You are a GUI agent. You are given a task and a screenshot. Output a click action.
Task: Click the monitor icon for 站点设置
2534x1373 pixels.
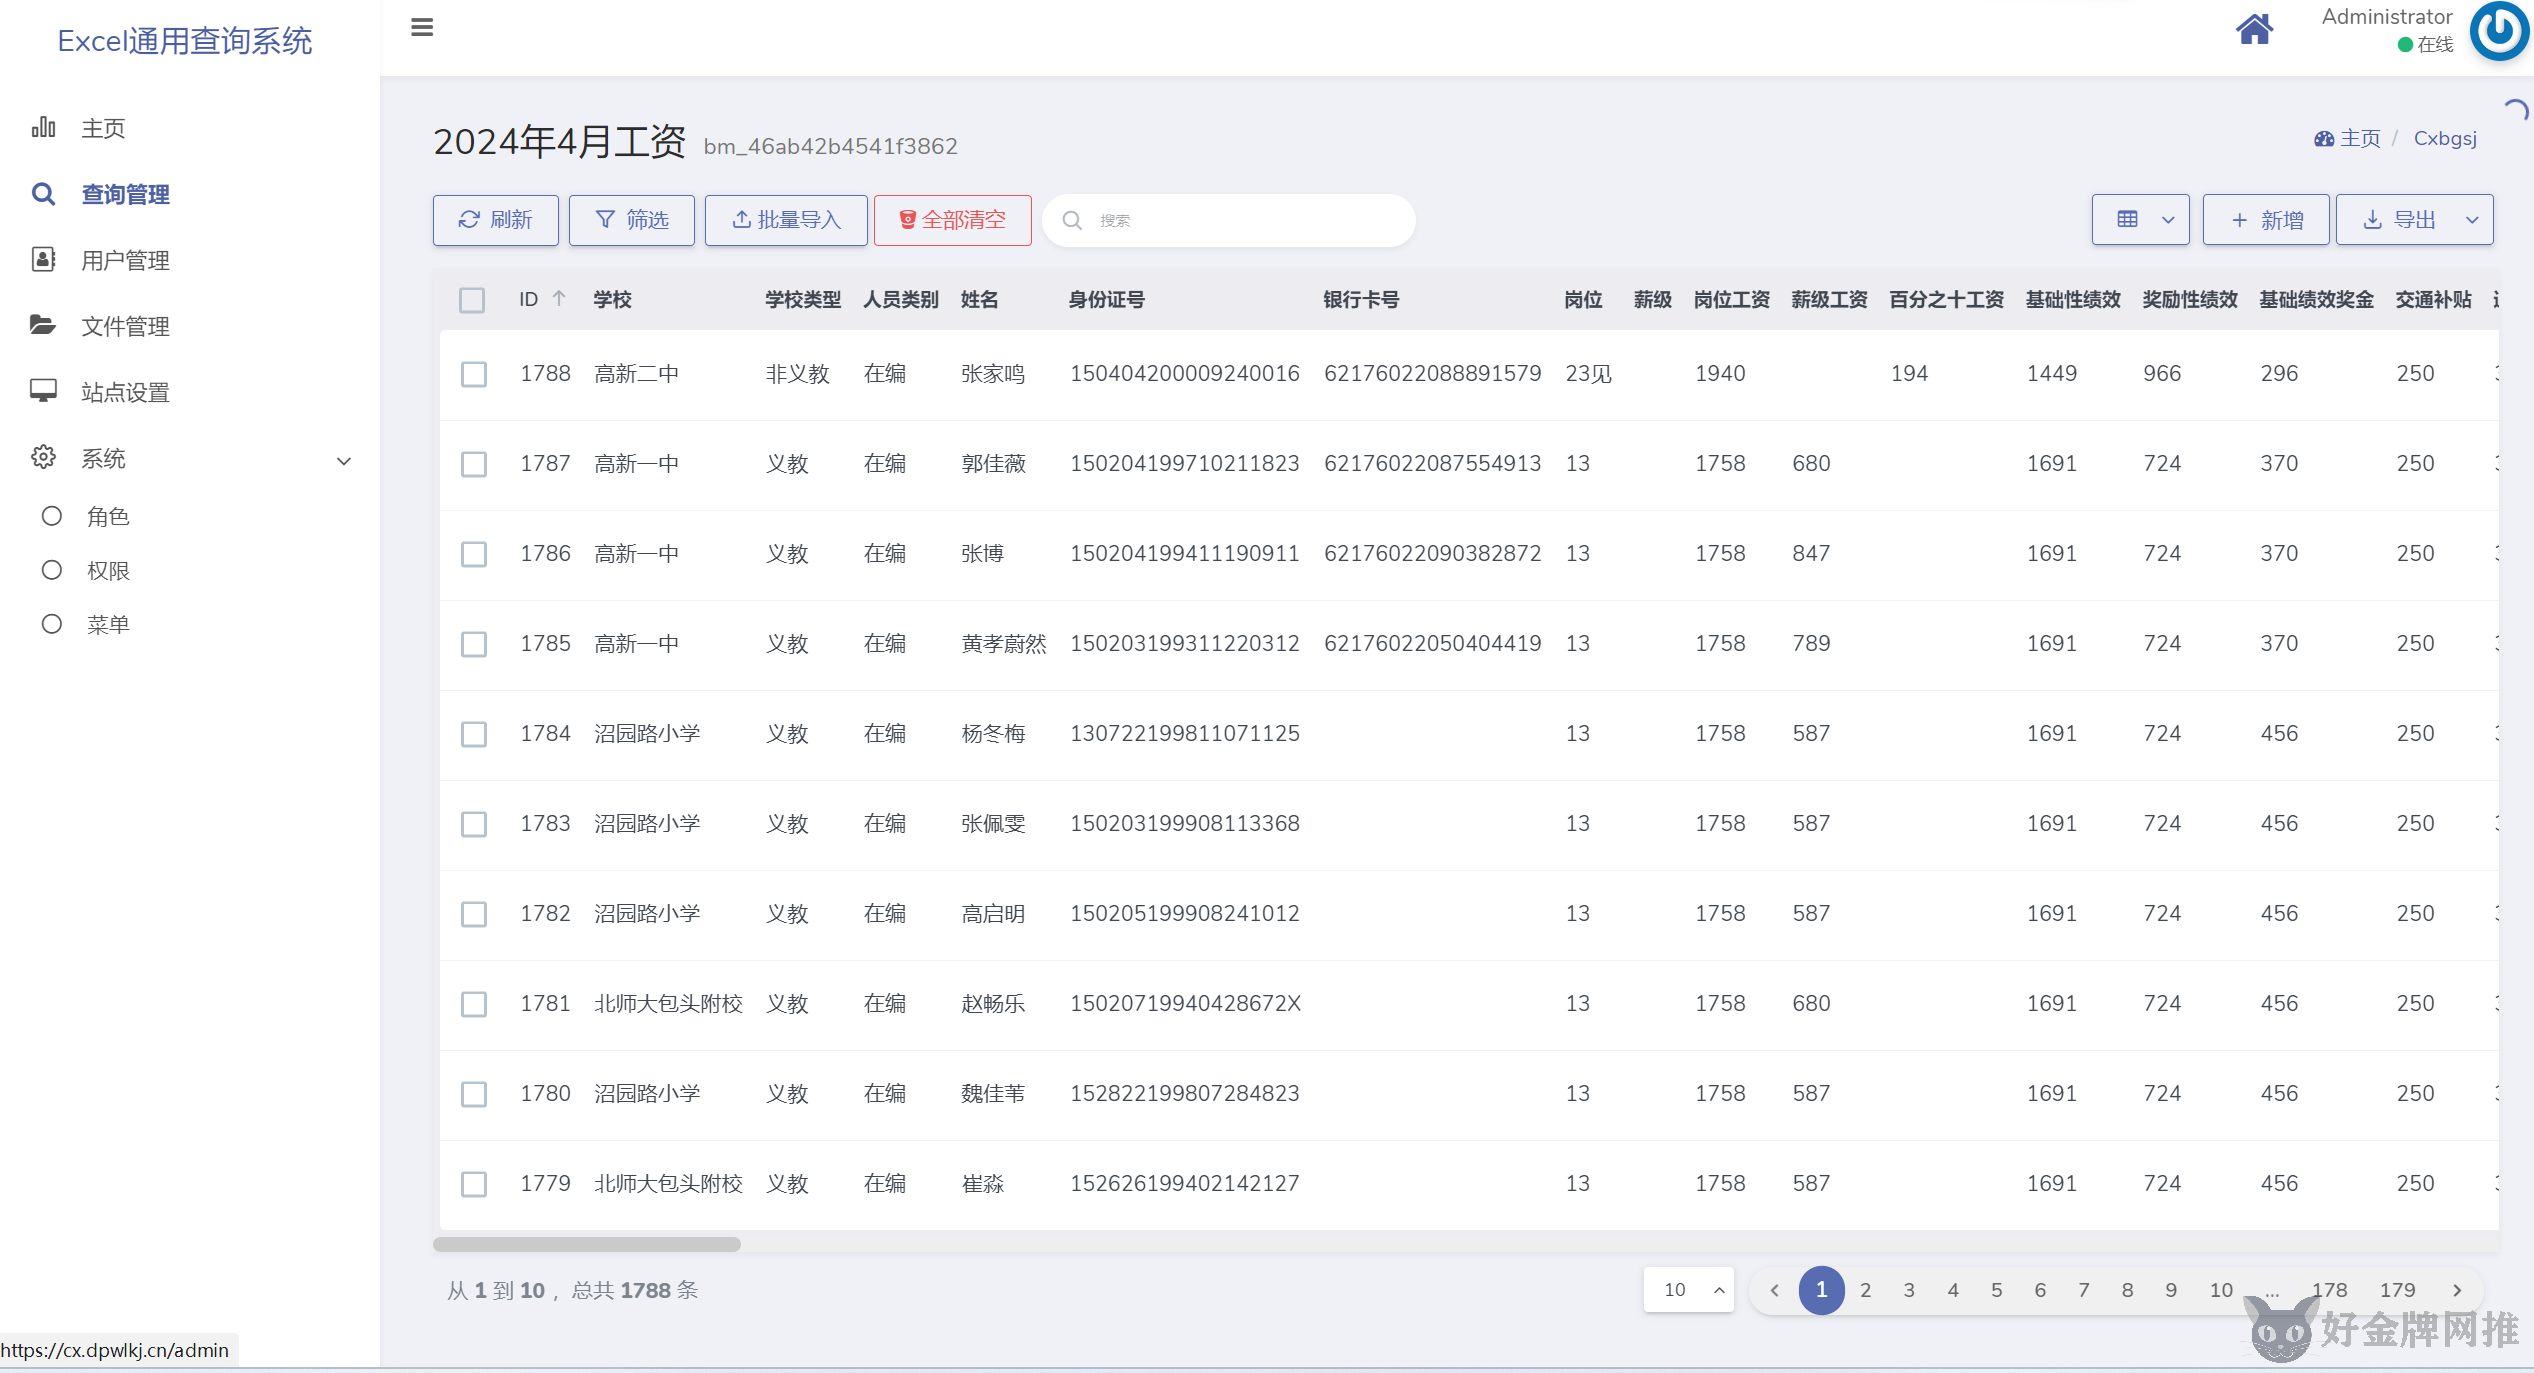point(43,391)
